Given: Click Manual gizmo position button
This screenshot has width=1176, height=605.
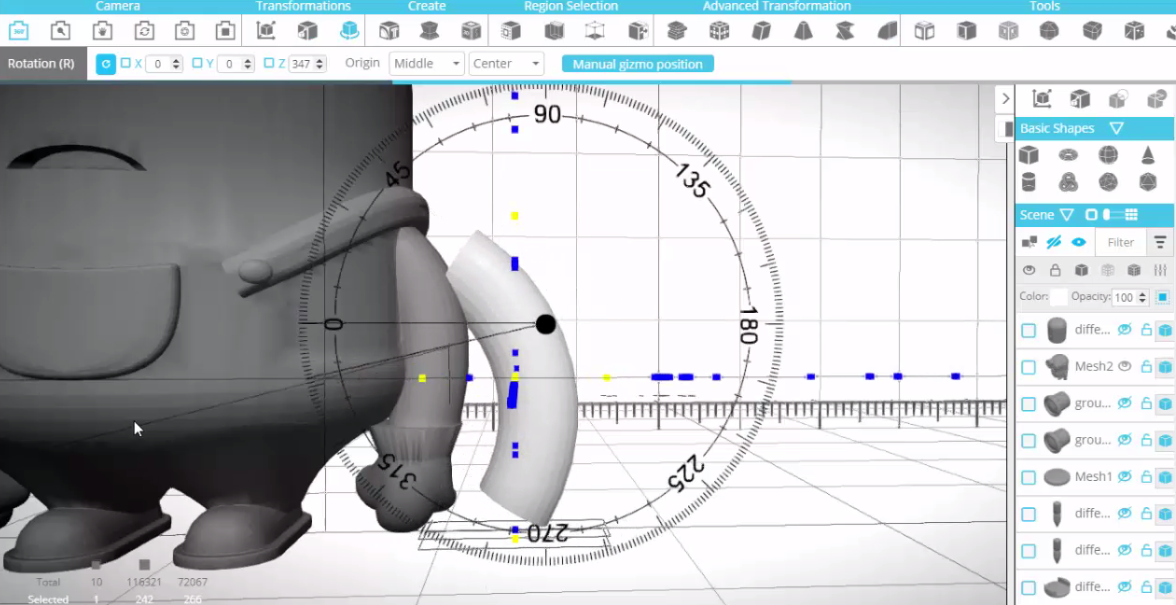Looking at the screenshot, I should 638,64.
